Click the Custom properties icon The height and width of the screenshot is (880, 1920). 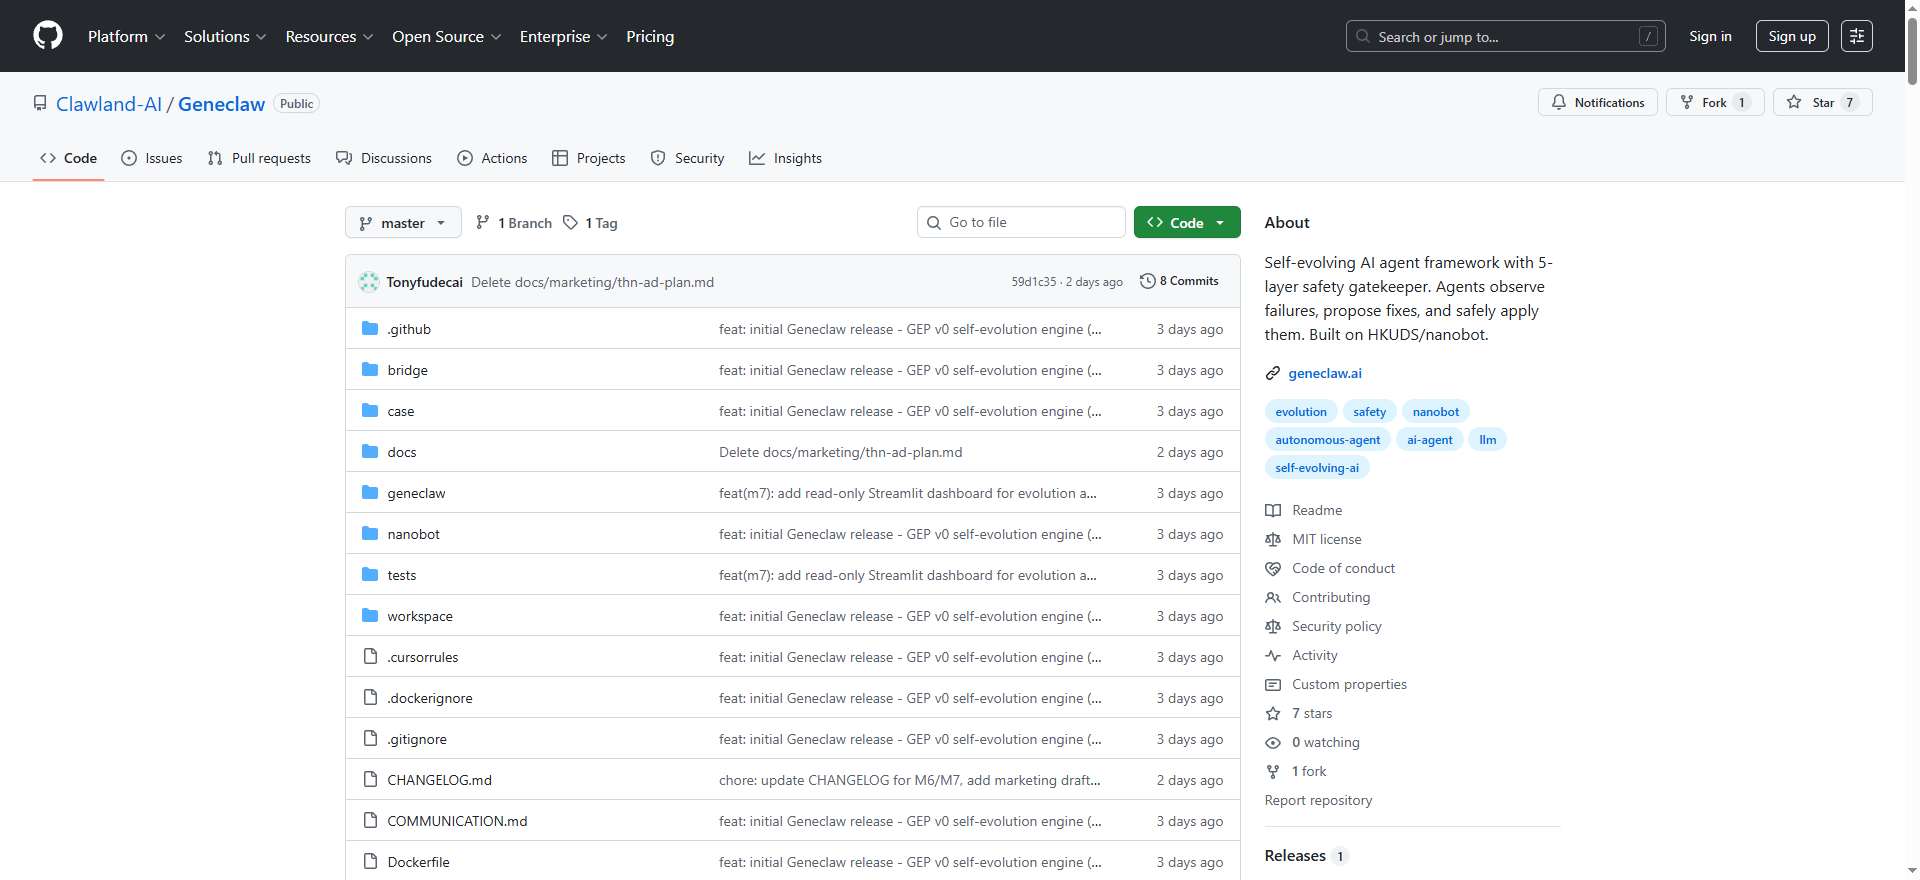pyautogui.click(x=1273, y=684)
